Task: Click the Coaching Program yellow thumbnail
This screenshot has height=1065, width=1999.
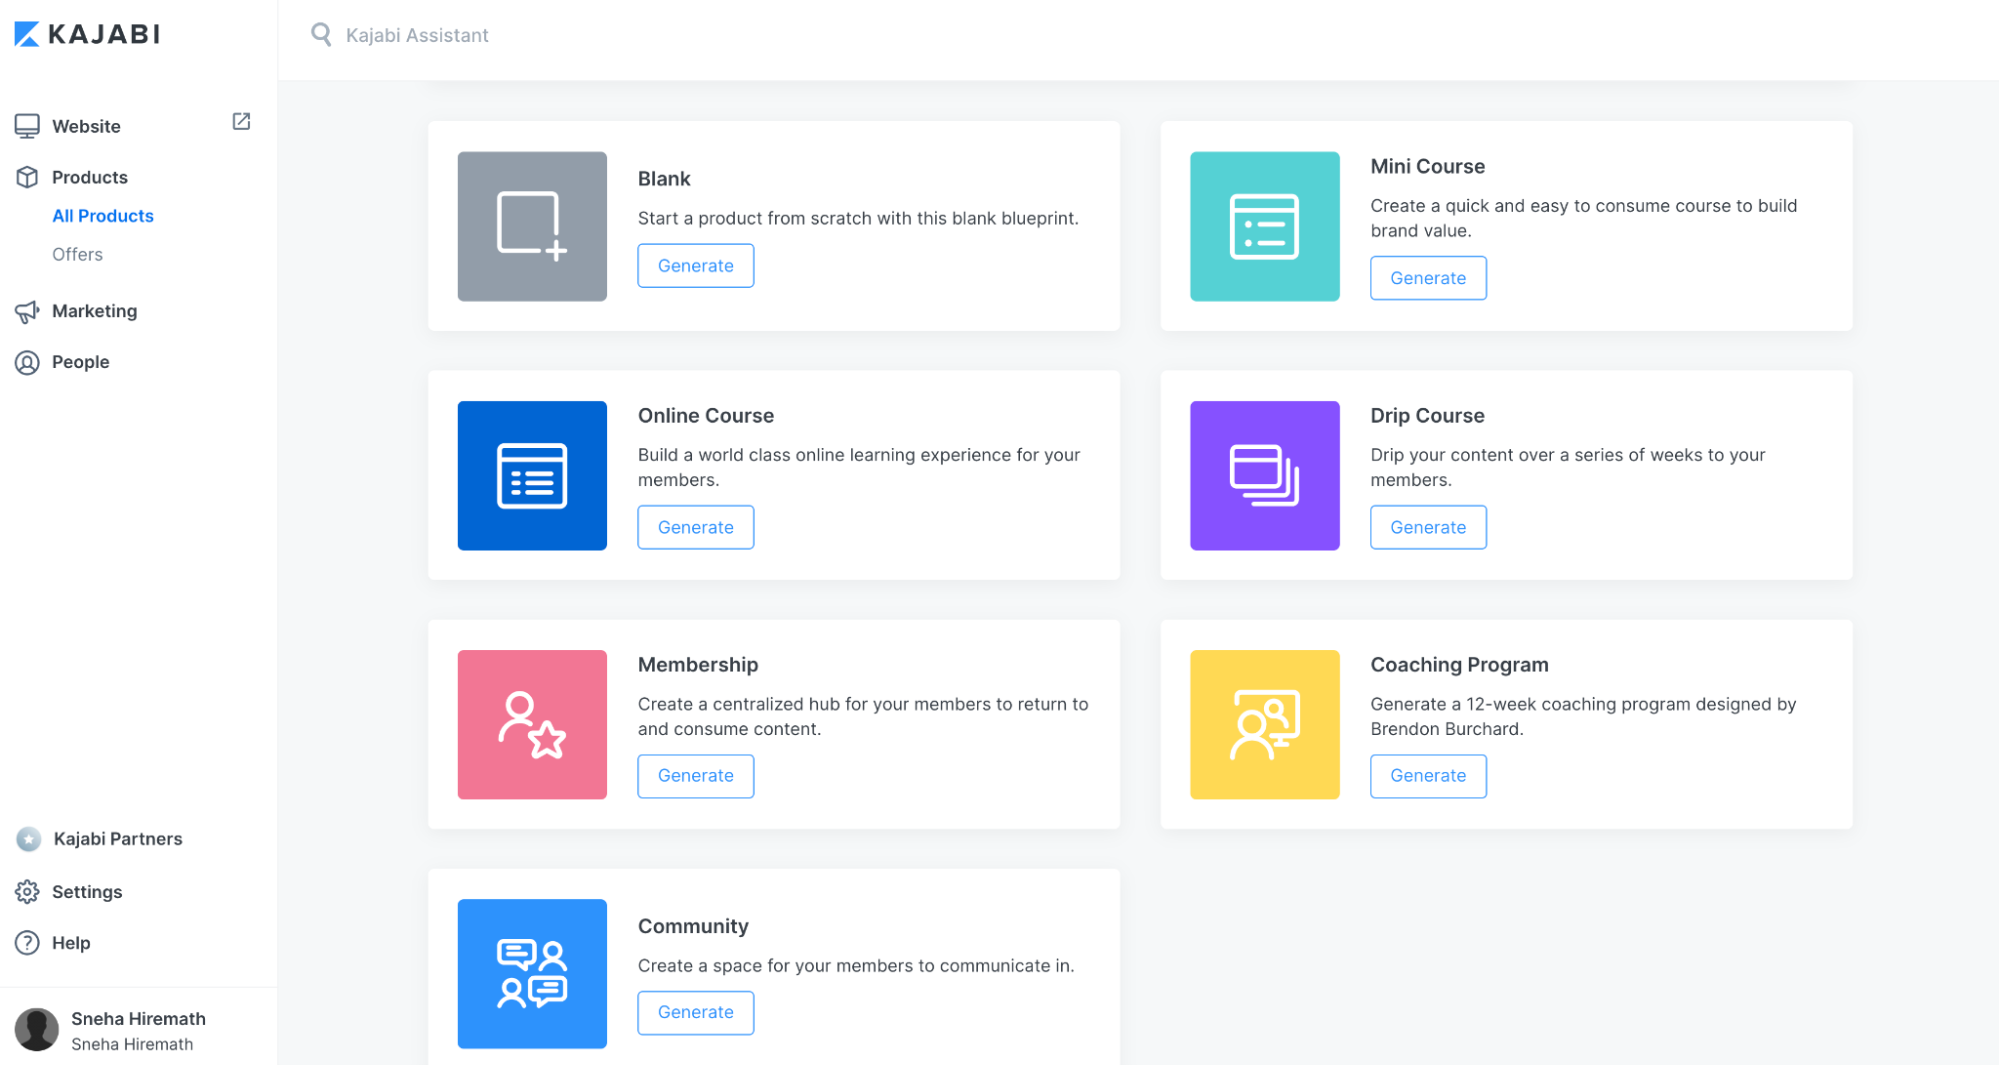Action: click(x=1264, y=725)
